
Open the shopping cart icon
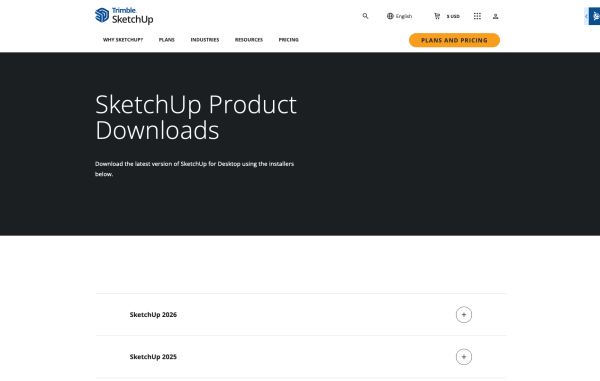pyautogui.click(x=437, y=16)
